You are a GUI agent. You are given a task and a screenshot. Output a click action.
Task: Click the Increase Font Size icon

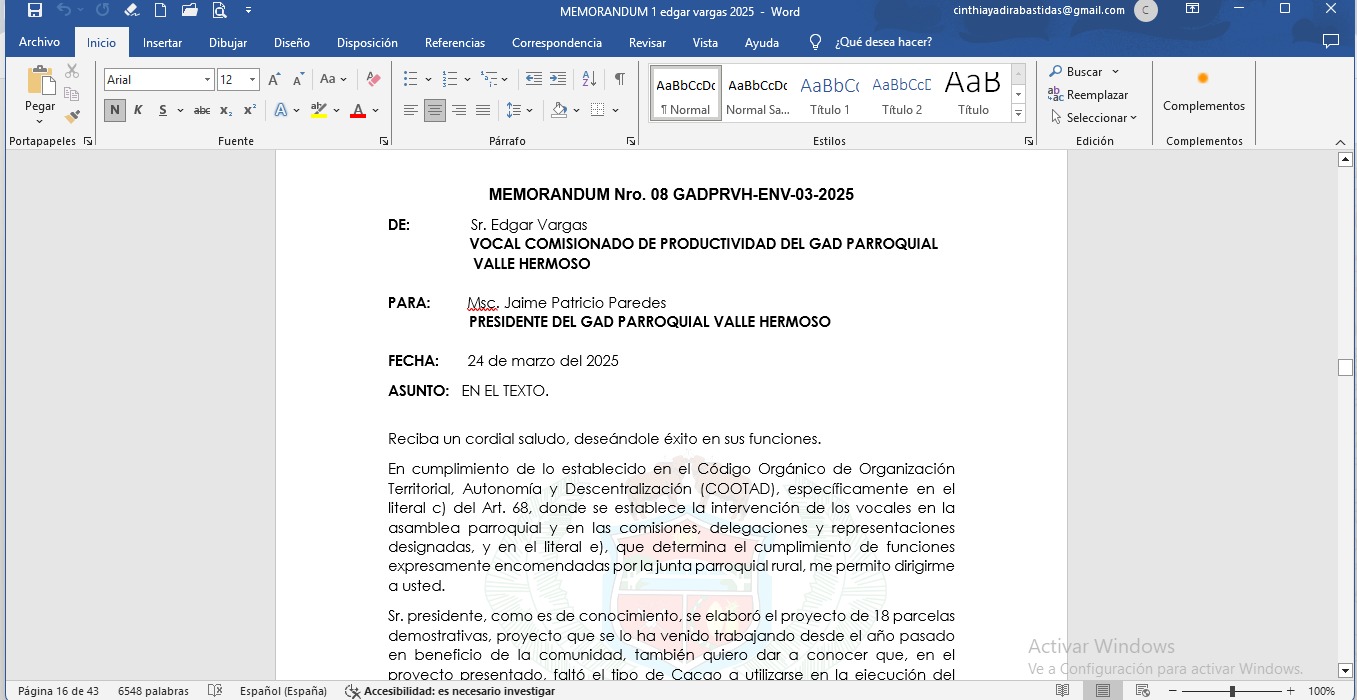click(x=274, y=80)
